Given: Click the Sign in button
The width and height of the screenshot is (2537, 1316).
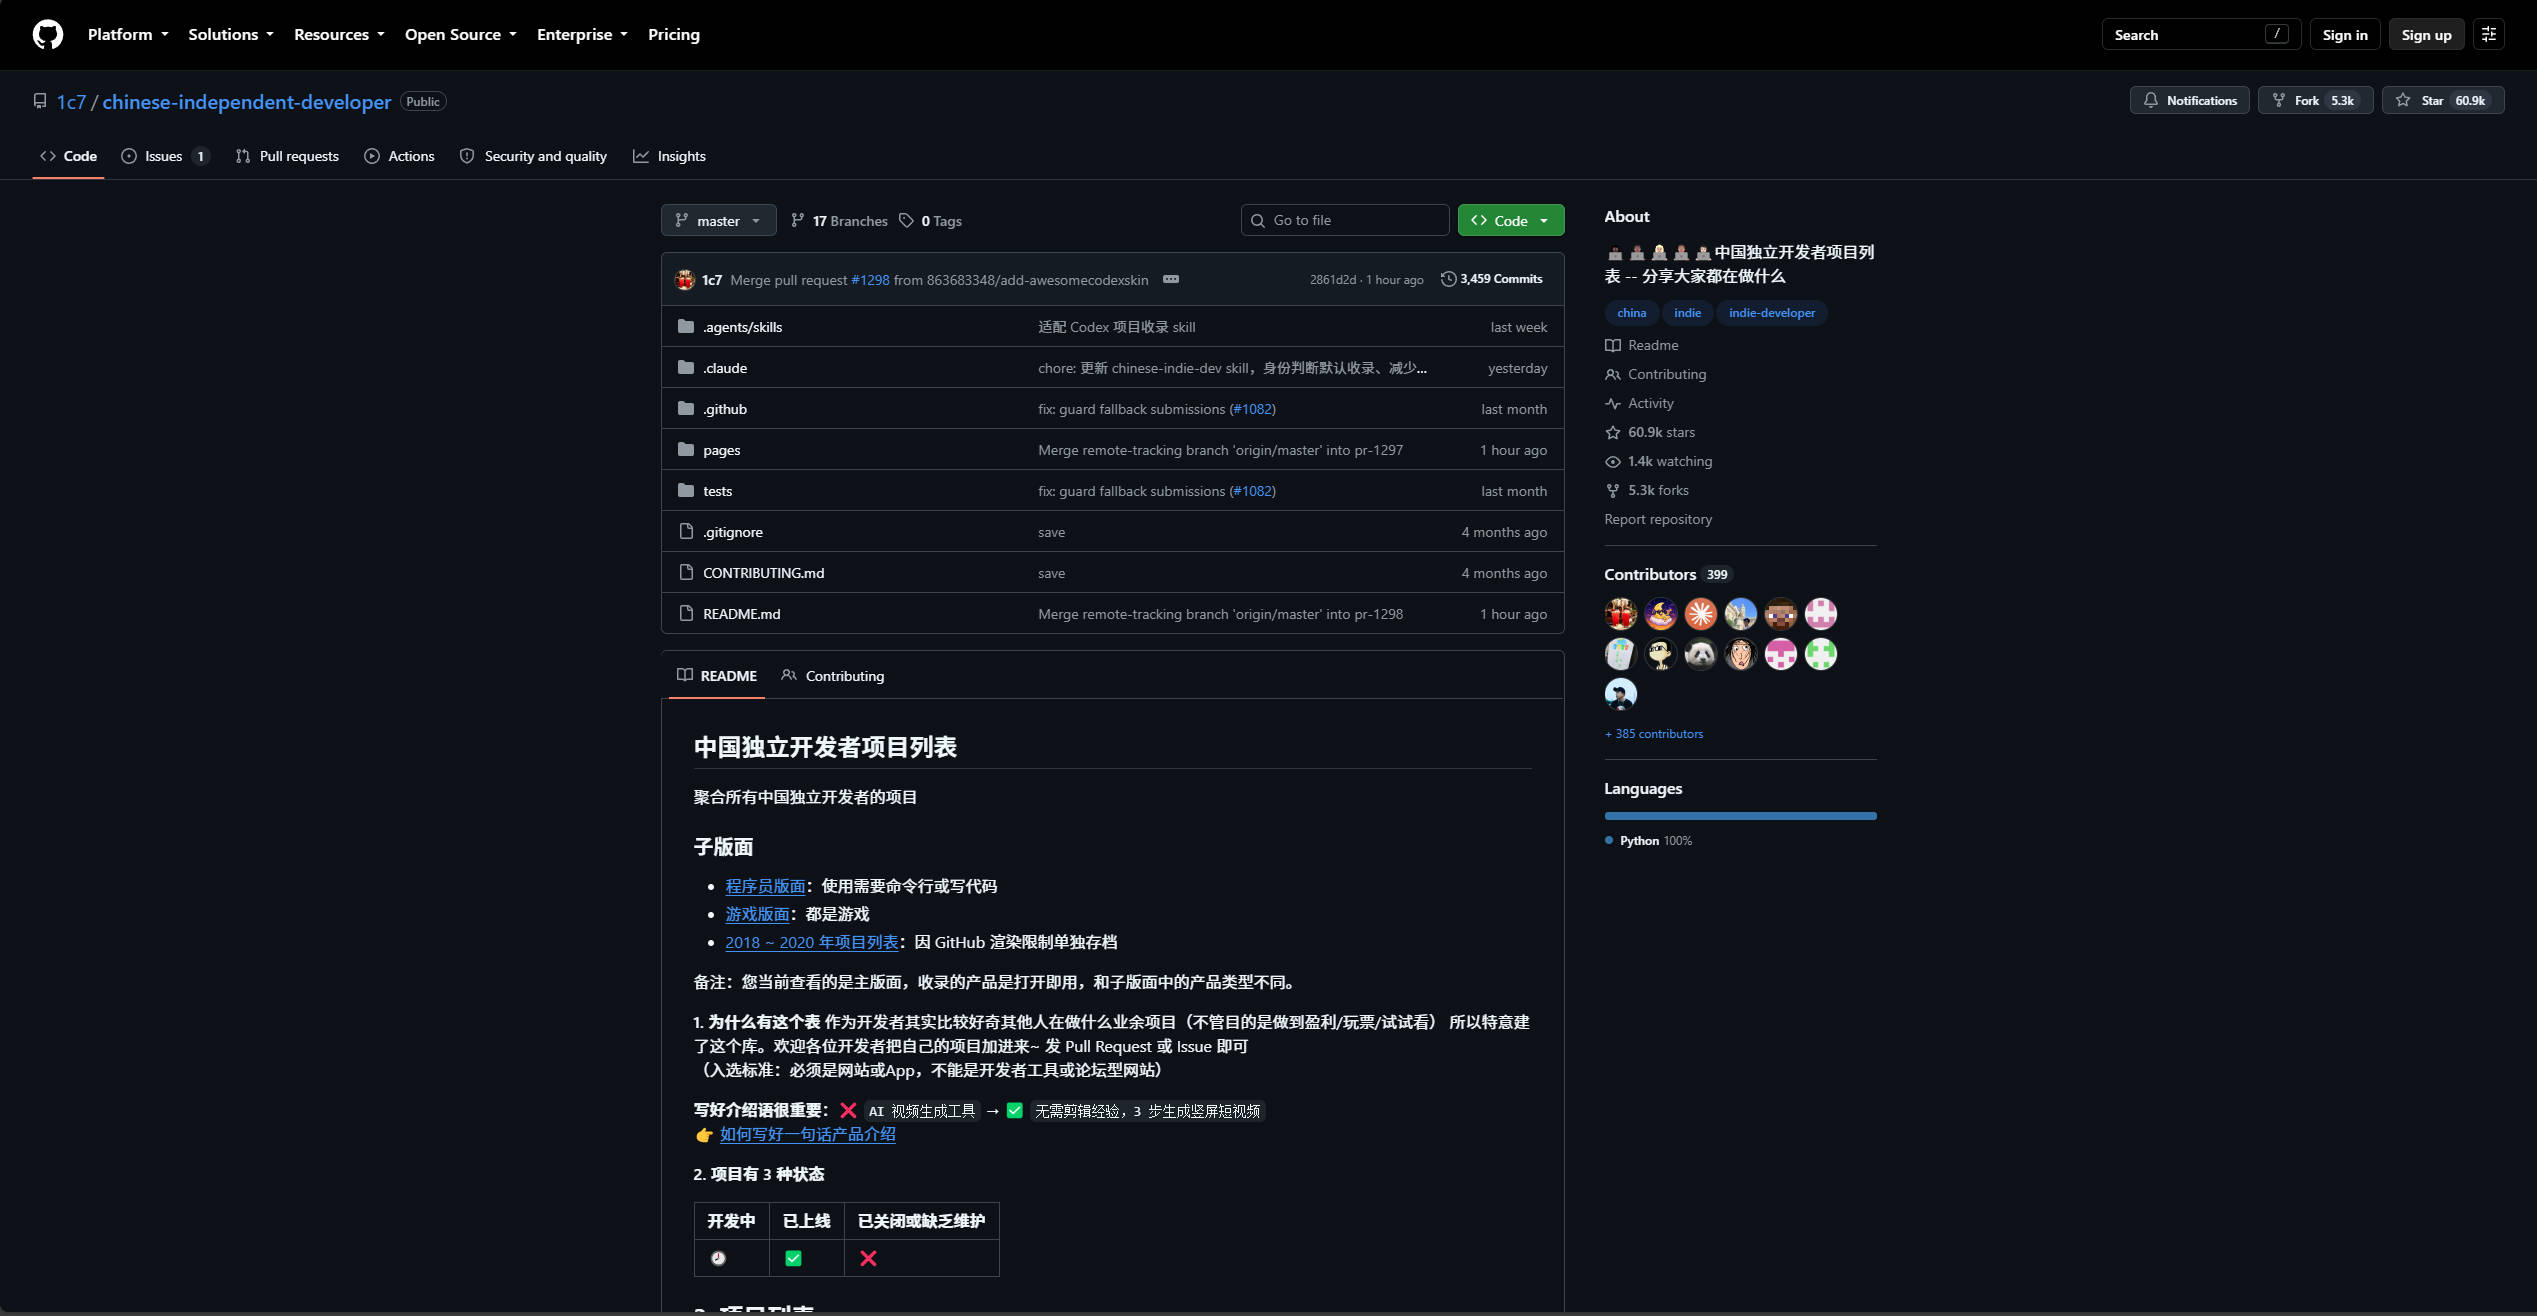Looking at the screenshot, I should click(2345, 34).
